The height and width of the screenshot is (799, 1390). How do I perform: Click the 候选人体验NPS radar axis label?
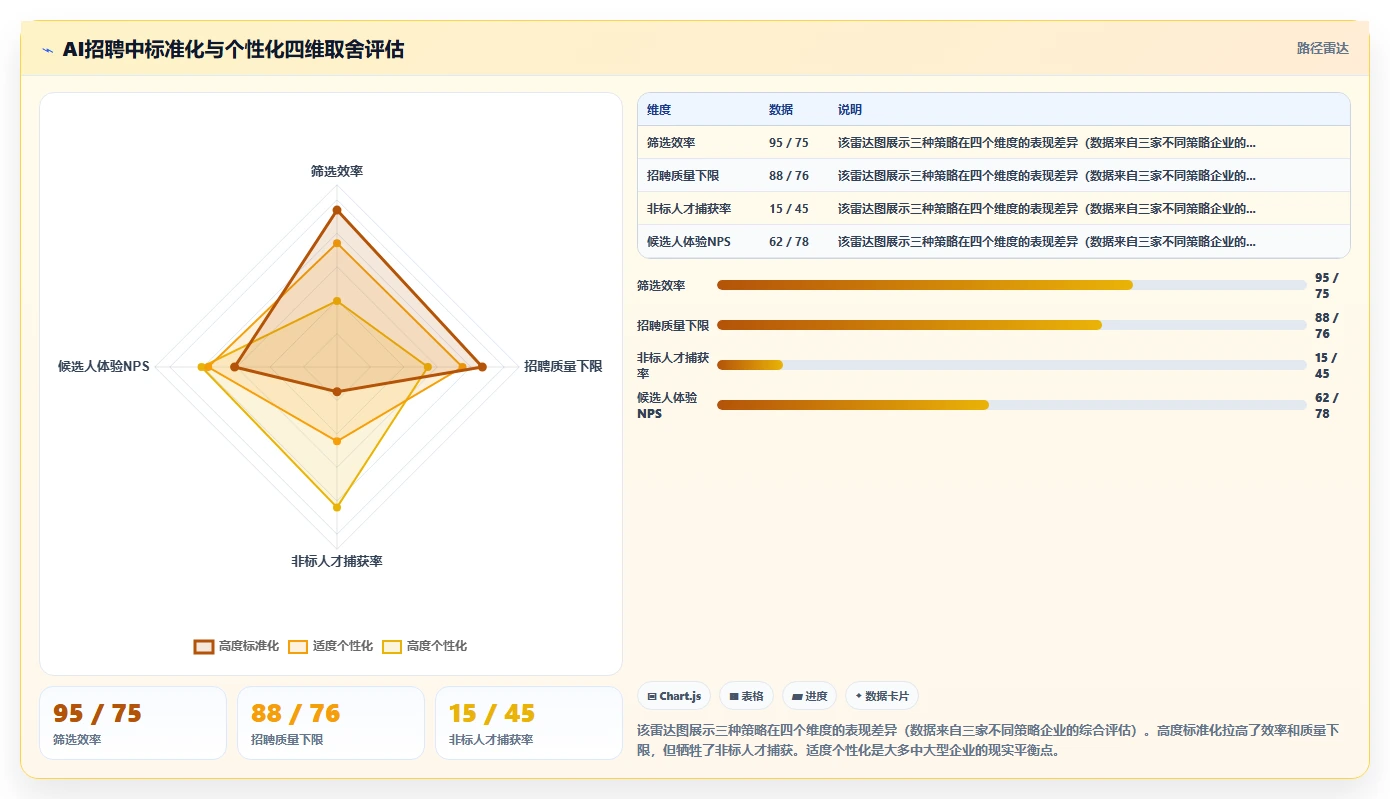coord(104,367)
